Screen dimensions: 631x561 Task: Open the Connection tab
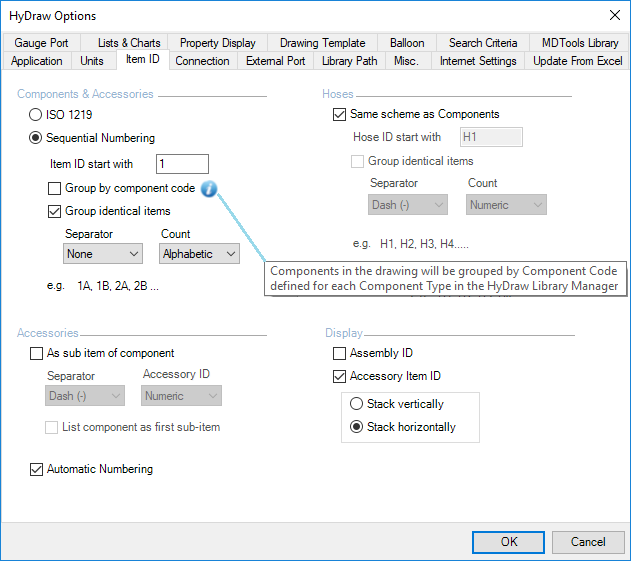tap(202, 61)
